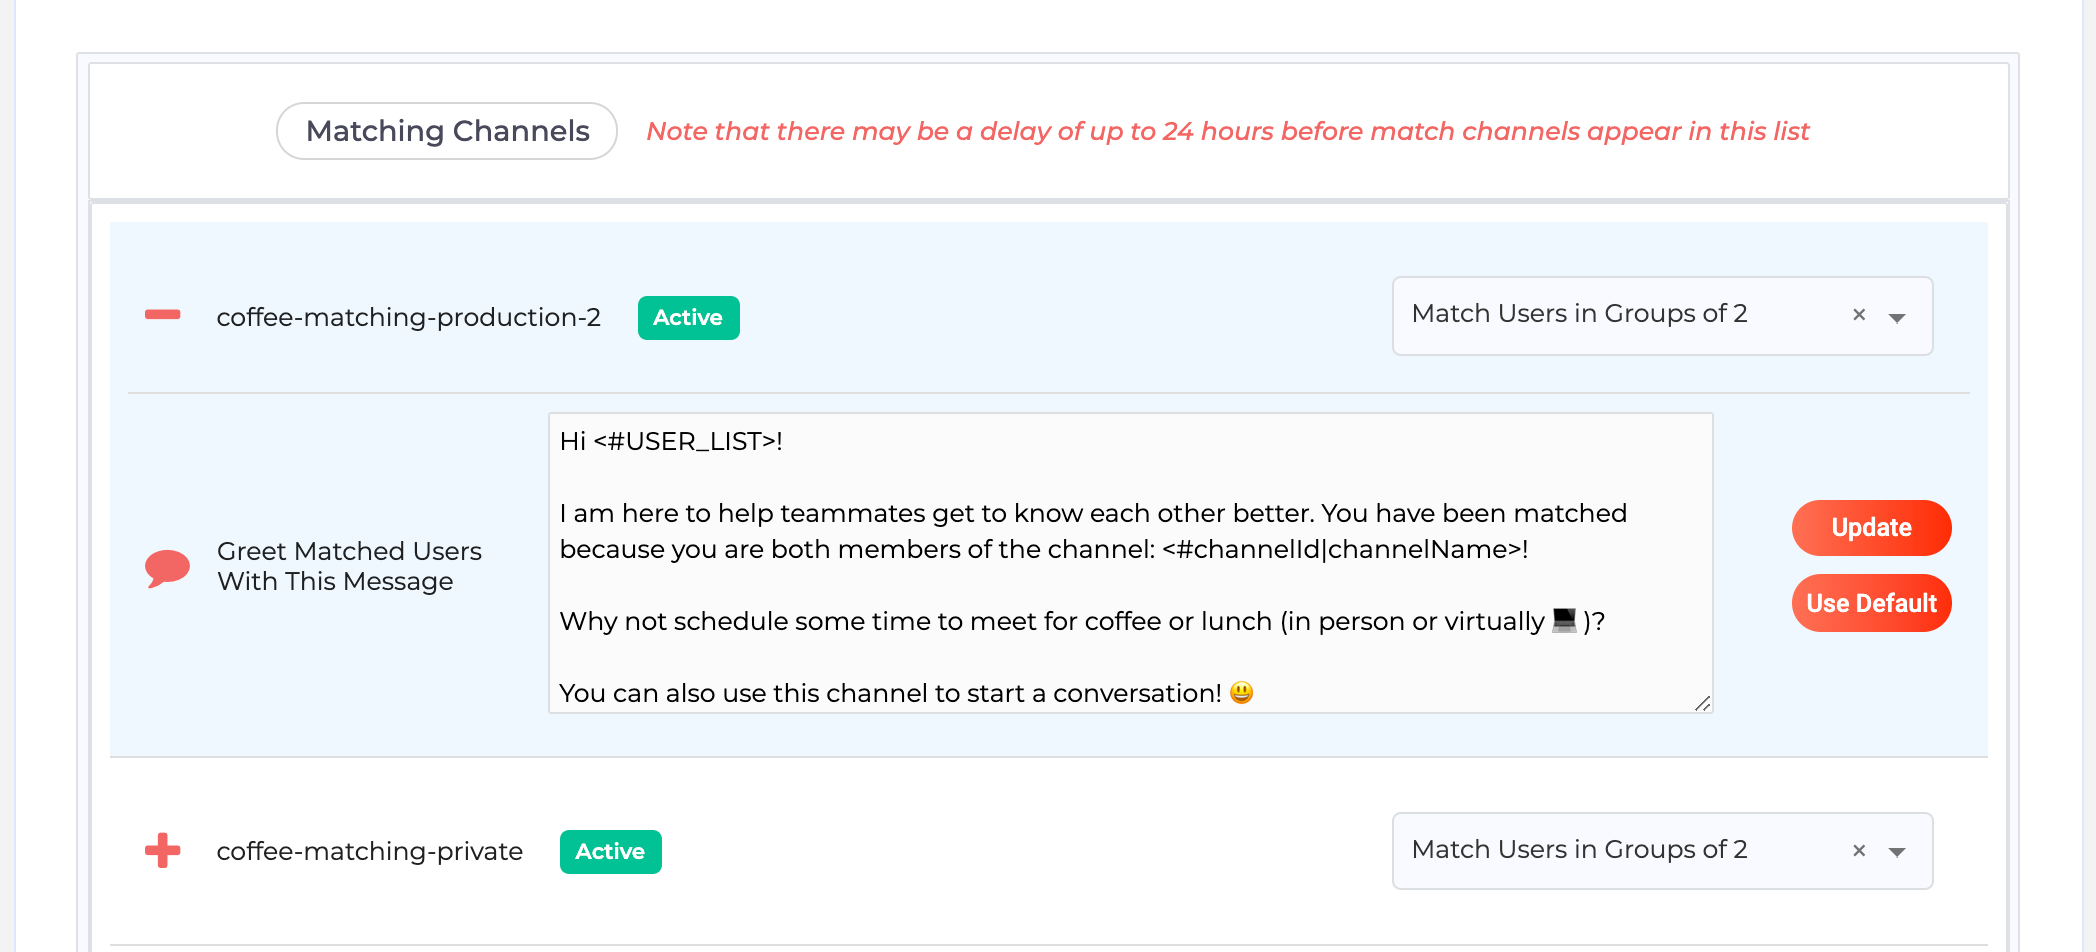Select the 'Match Users in Groups of 2' value text
The width and height of the screenshot is (2096, 952).
coord(1579,314)
